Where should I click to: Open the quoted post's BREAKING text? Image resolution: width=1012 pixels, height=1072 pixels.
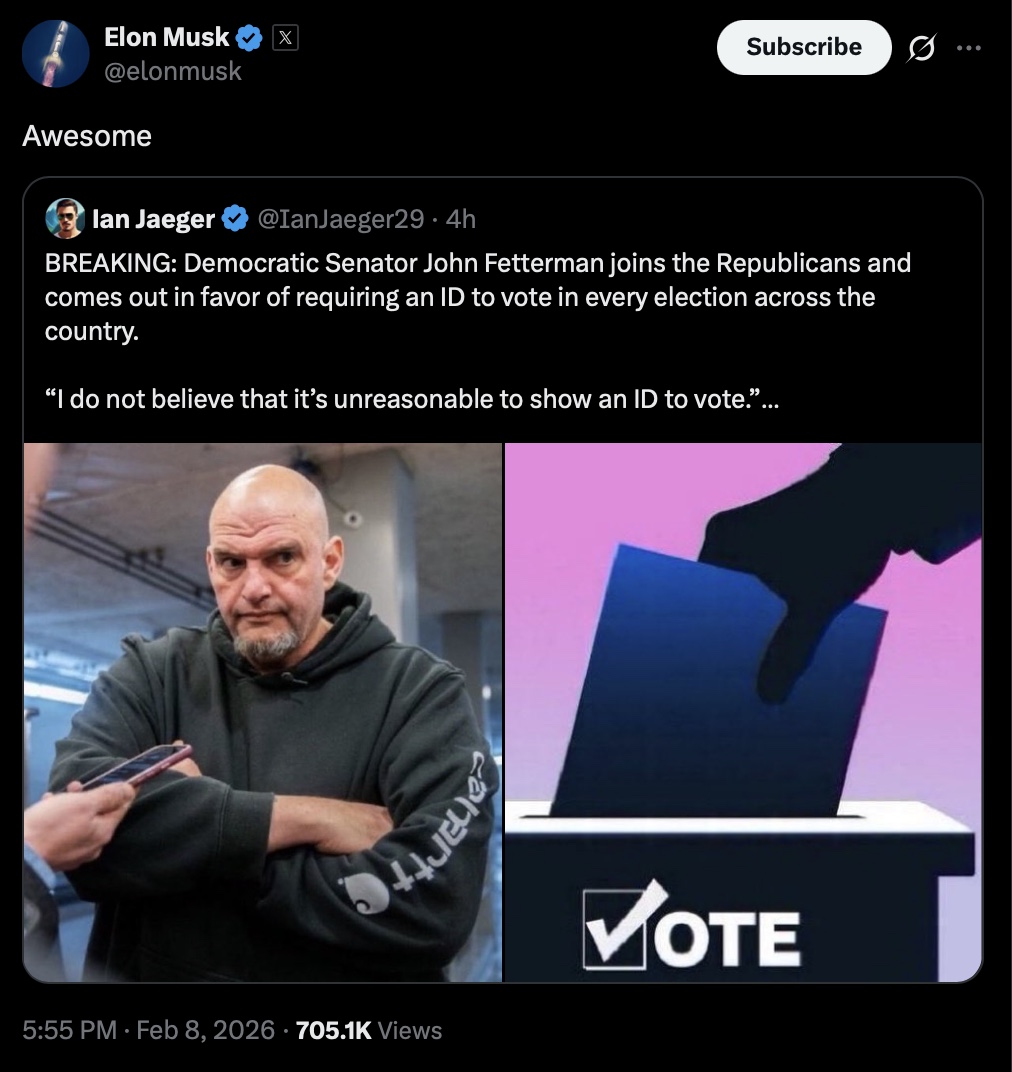click(477, 297)
